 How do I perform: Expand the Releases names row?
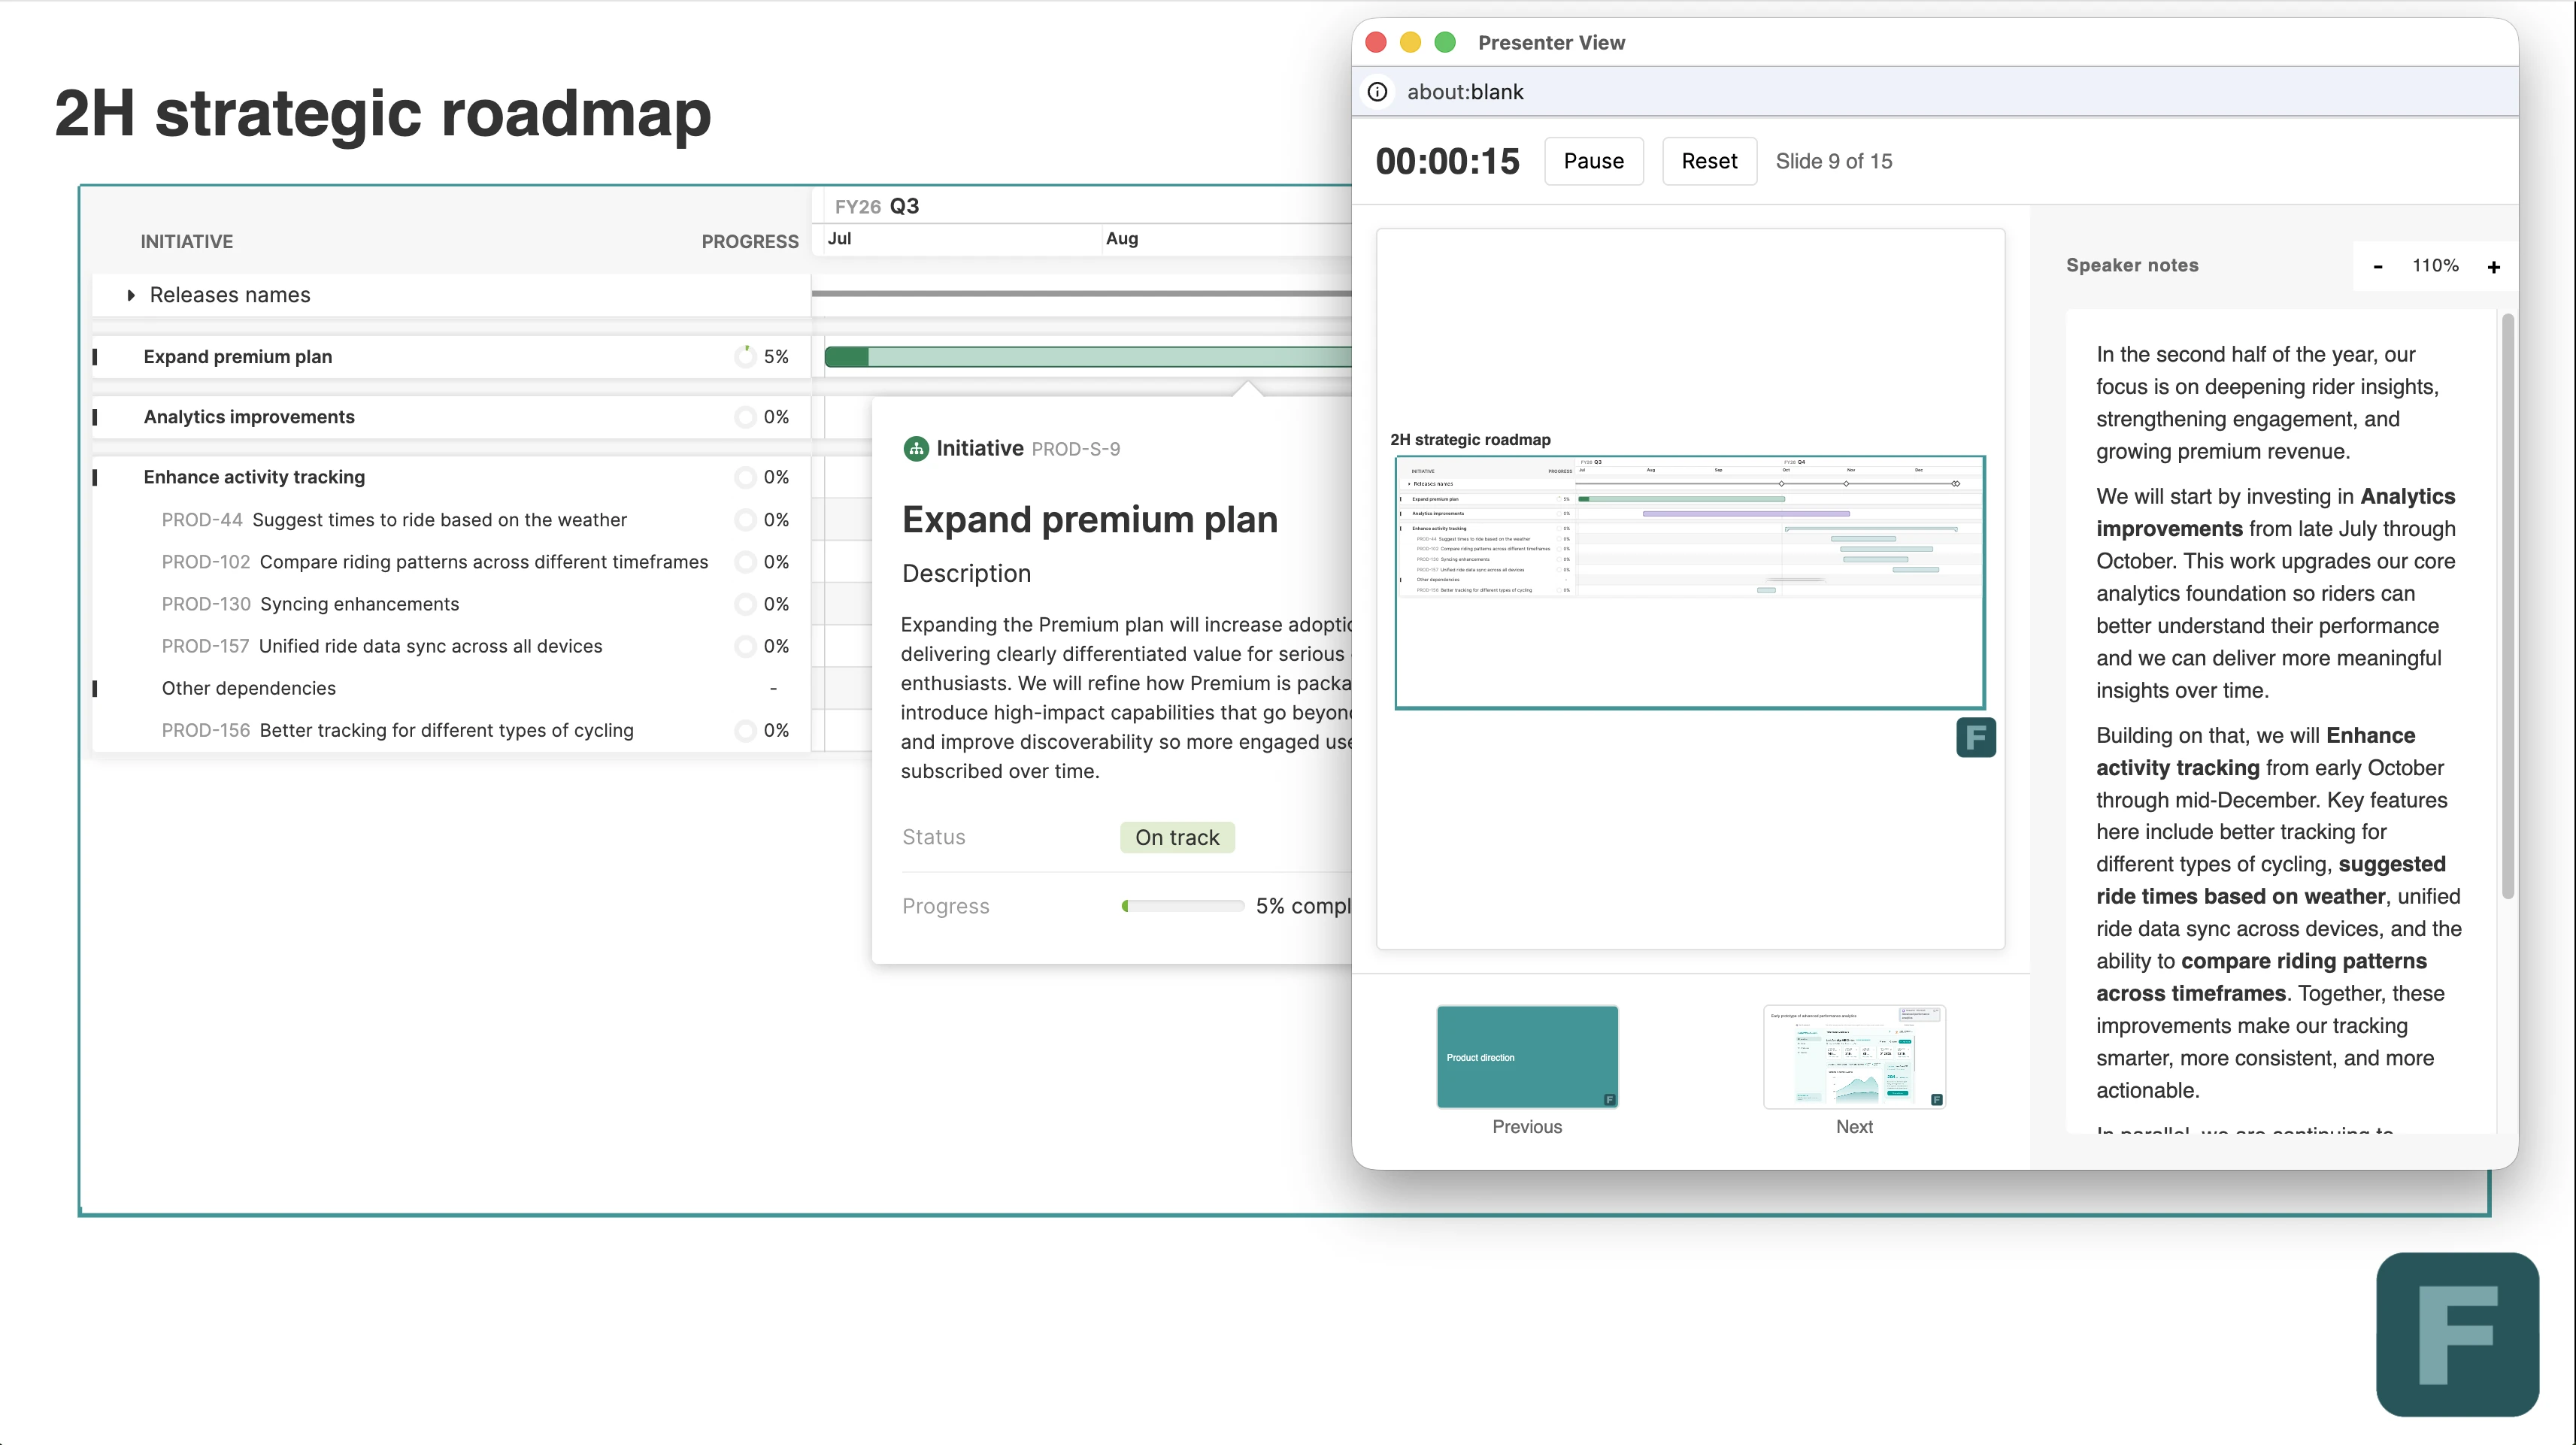pyautogui.click(x=131, y=295)
